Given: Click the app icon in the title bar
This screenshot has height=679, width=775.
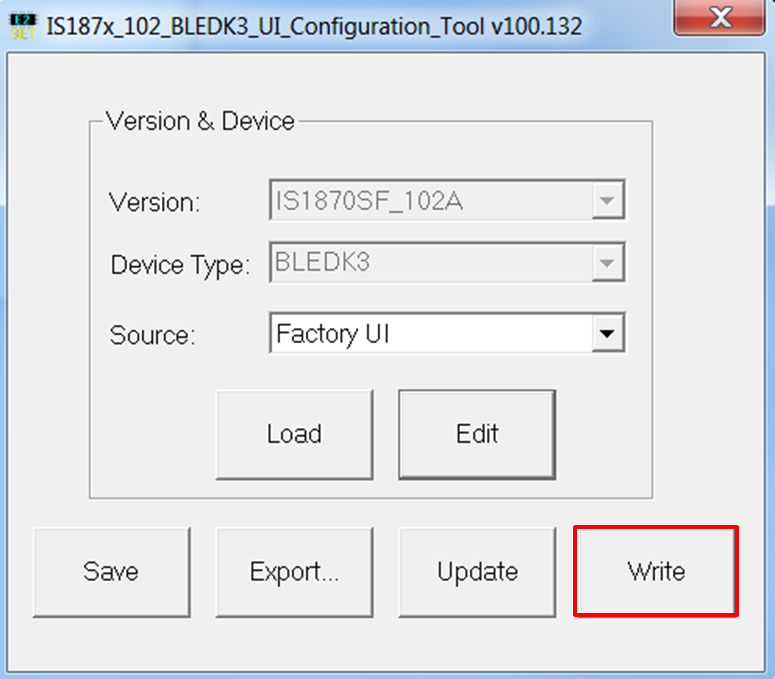Looking at the screenshot, I should click(x=21, y=25).
